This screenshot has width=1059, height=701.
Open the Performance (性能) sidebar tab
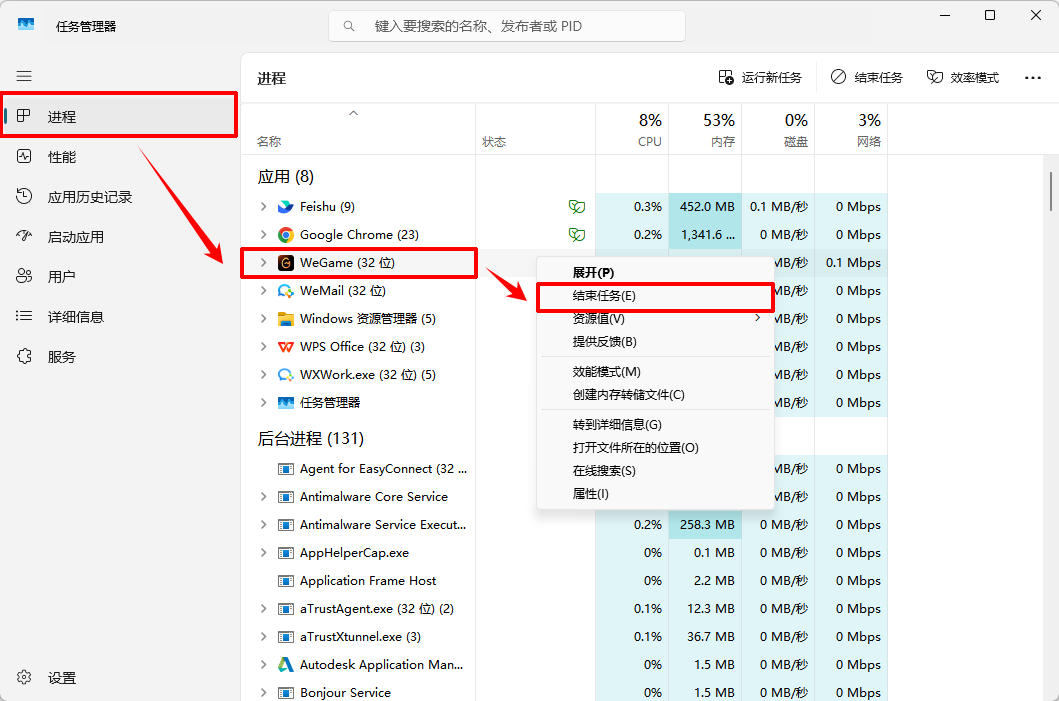[119, 157]
